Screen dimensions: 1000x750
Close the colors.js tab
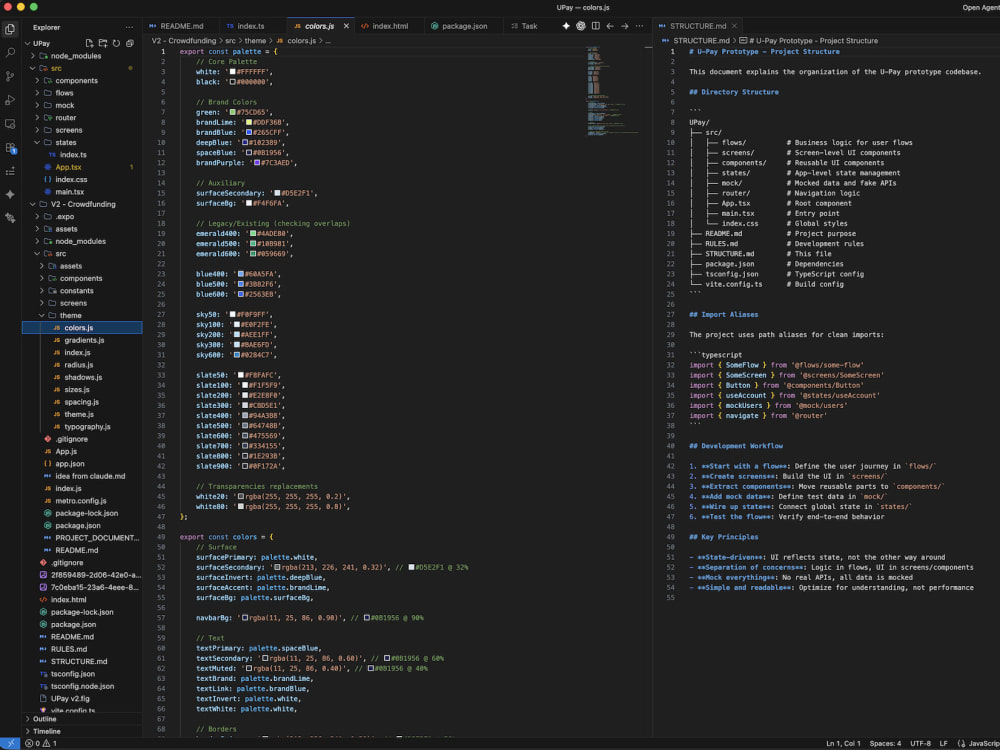pyautogui.click(x=346, y=26)
